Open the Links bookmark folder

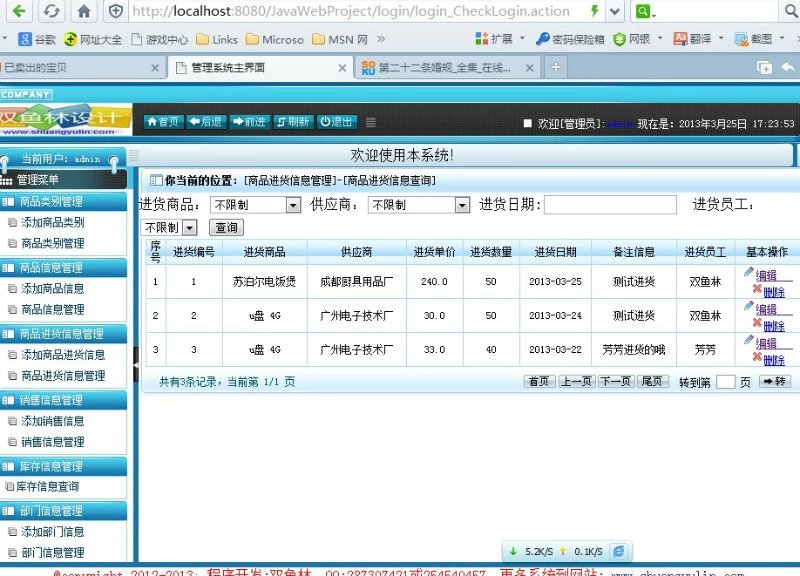pos(217,39)
